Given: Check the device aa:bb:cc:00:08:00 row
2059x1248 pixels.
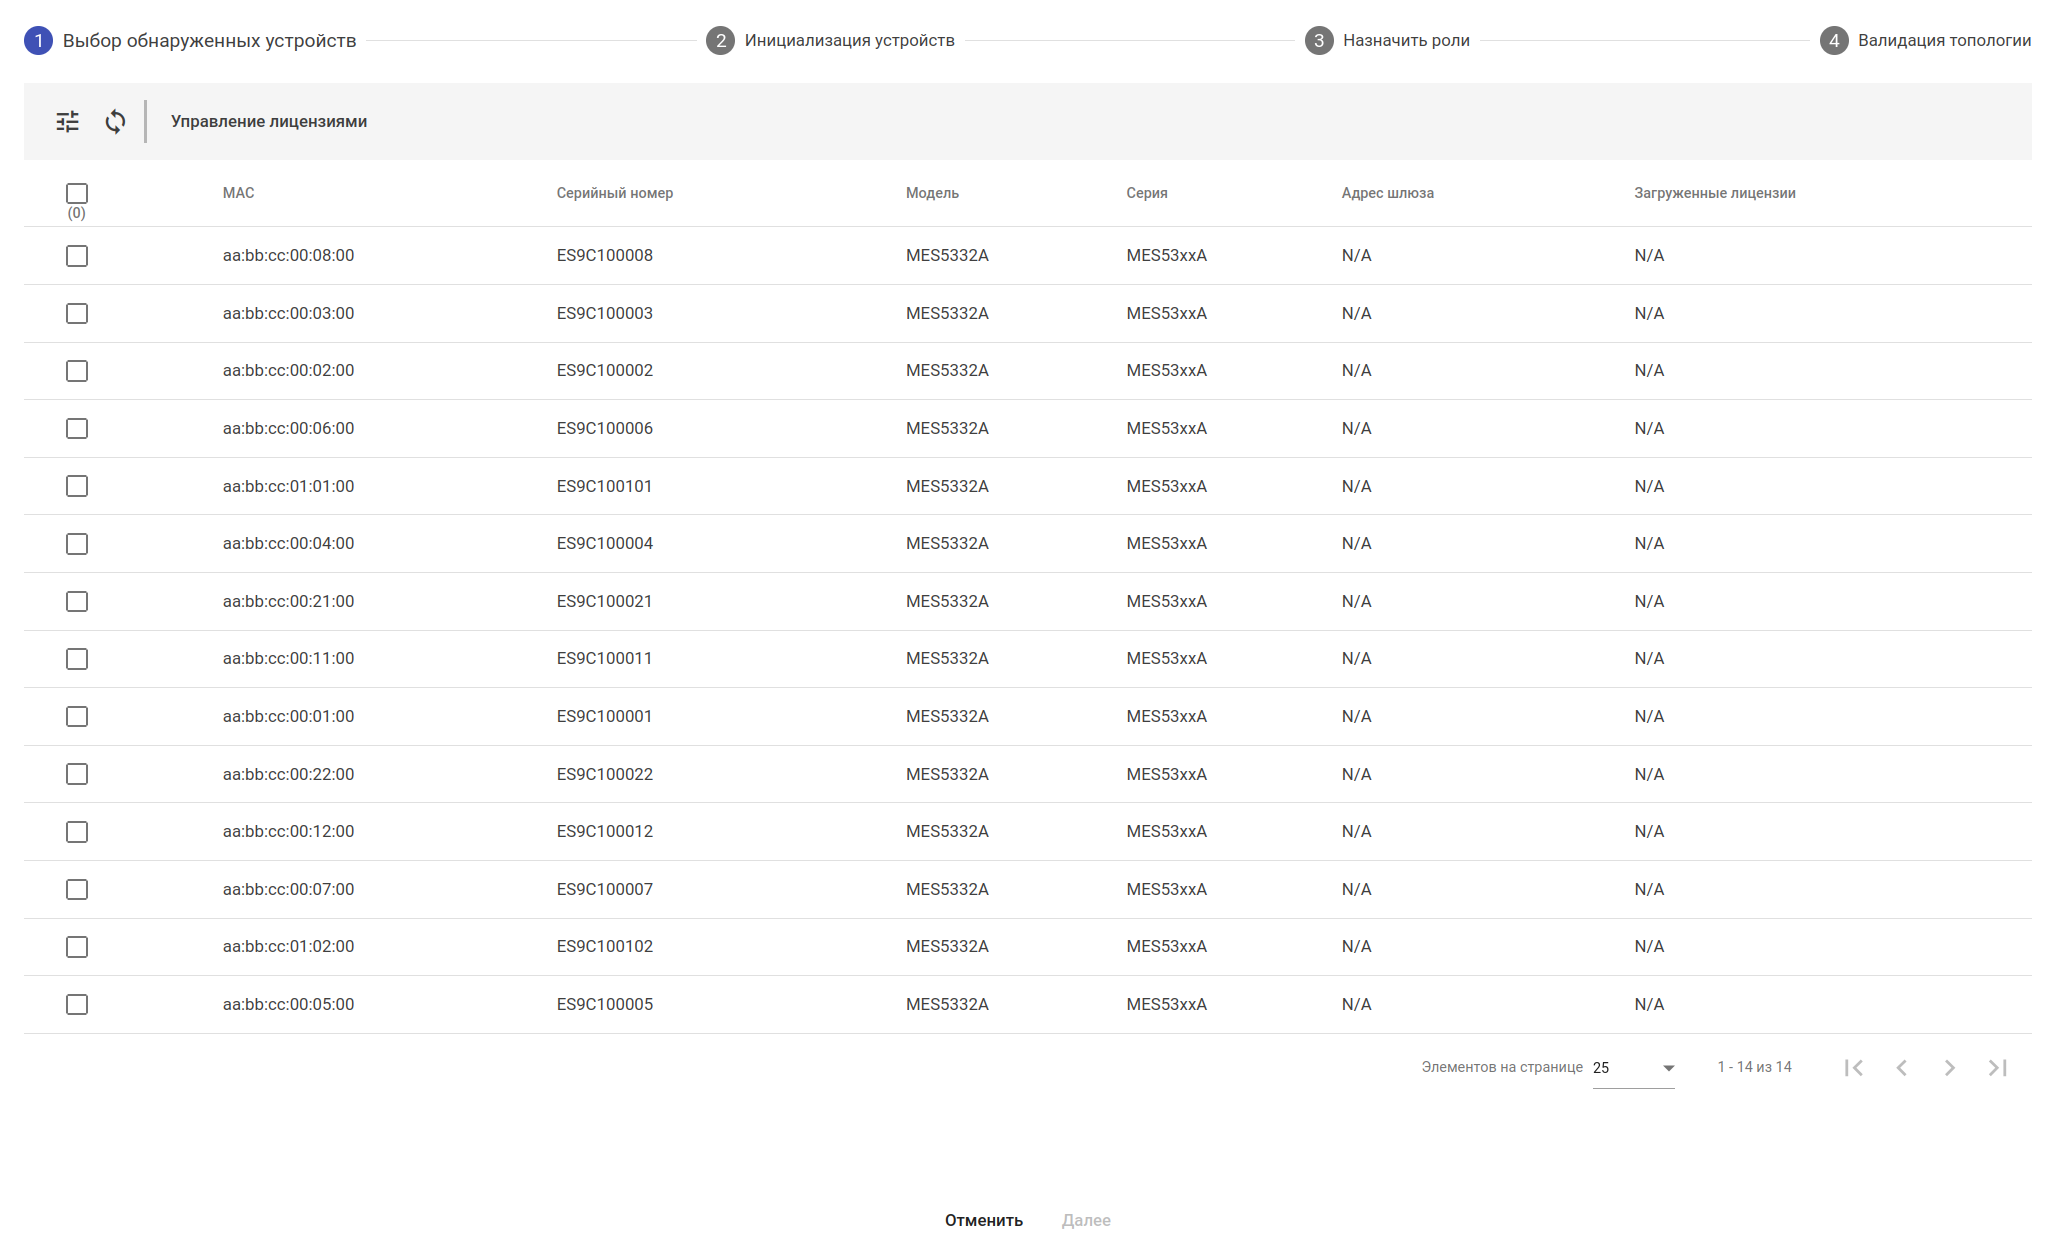Looking at the screenshot, I should [77, 256].
